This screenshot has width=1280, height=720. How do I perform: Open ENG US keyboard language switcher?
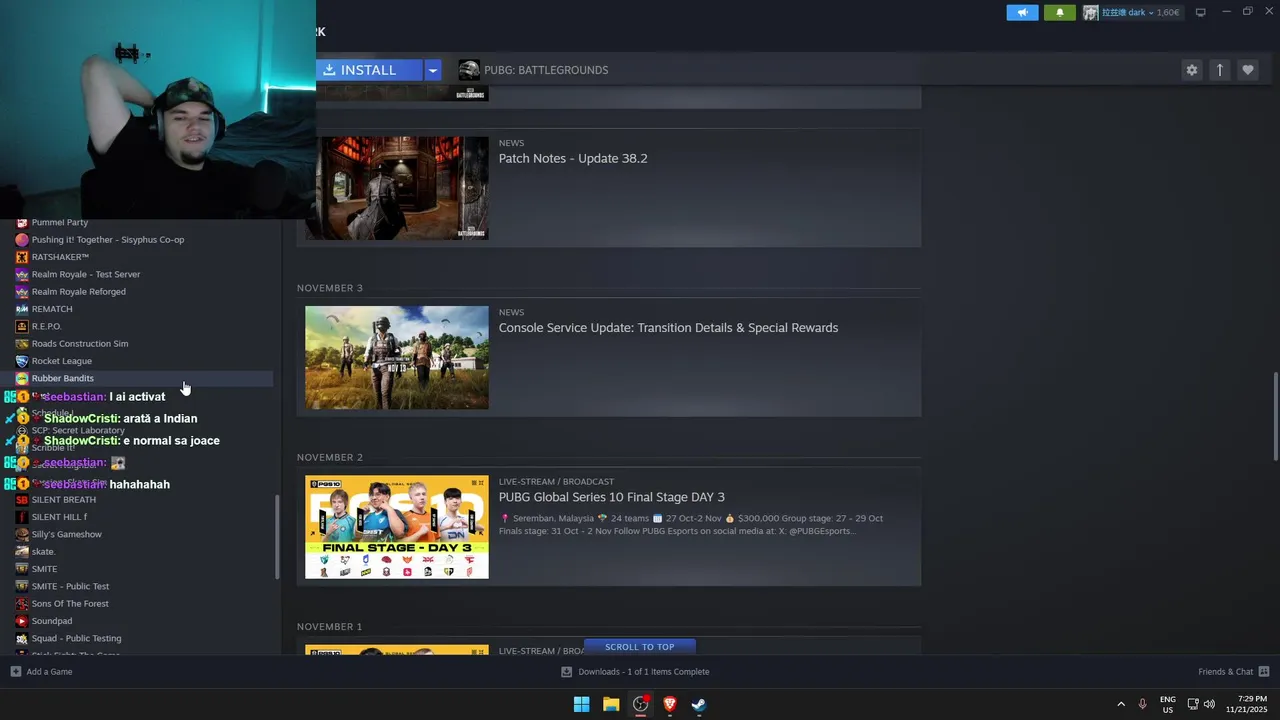1168,704
